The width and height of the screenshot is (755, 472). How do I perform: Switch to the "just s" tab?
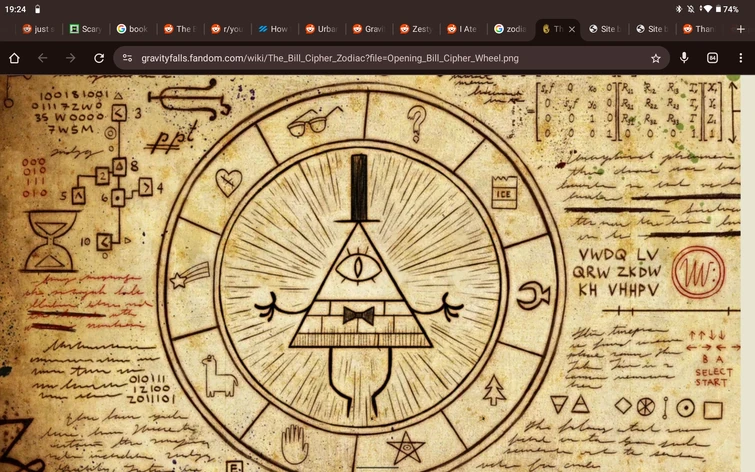pos(38,29)
